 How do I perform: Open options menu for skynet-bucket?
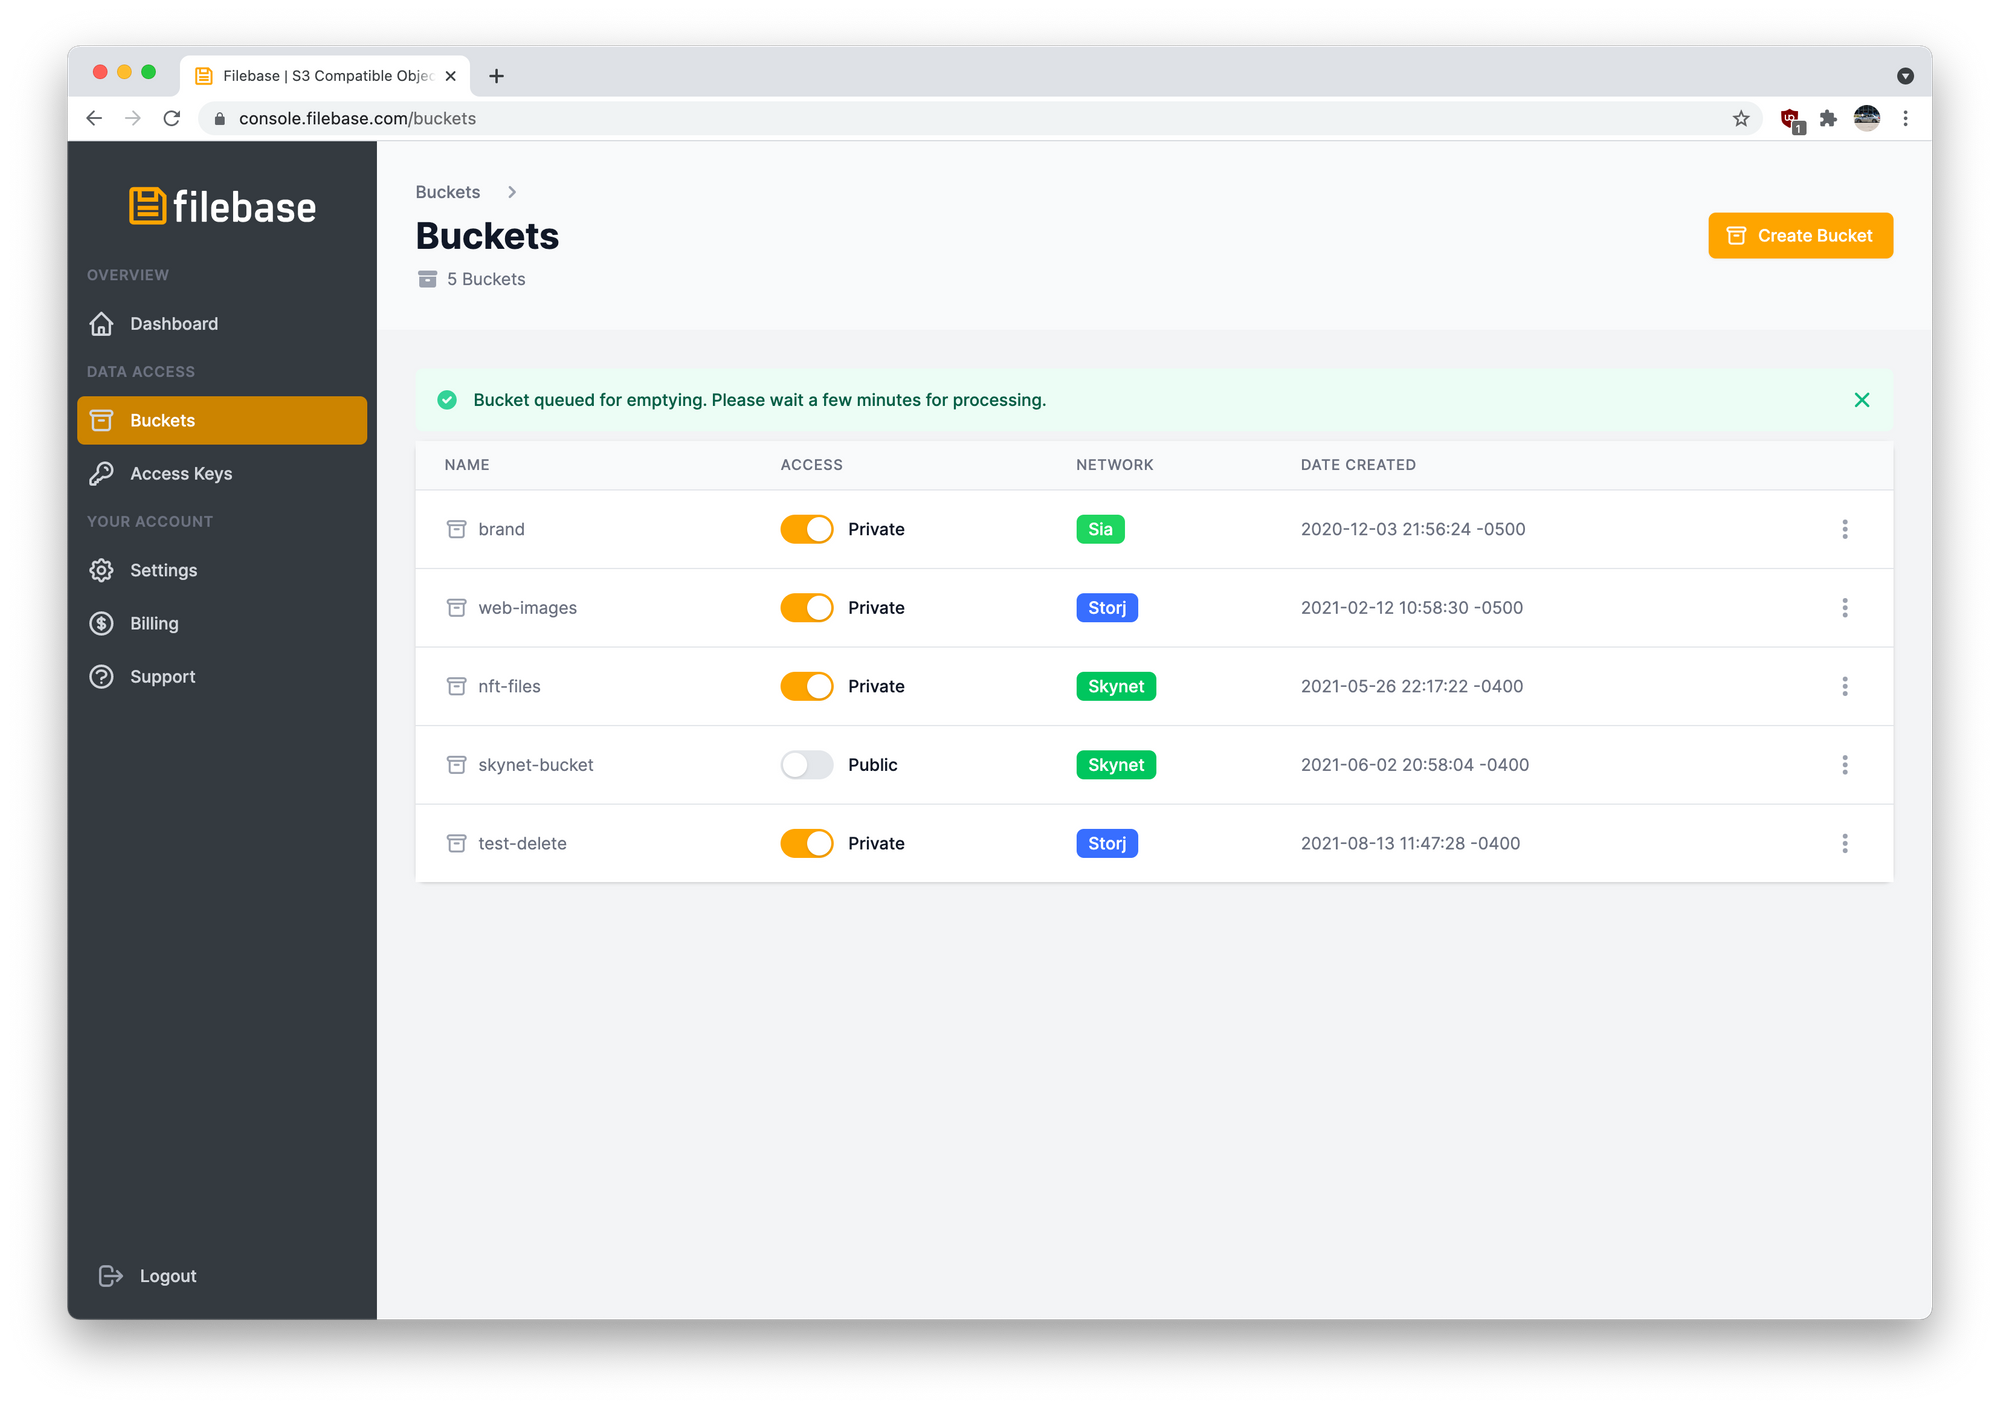[x=1845, y=765]
